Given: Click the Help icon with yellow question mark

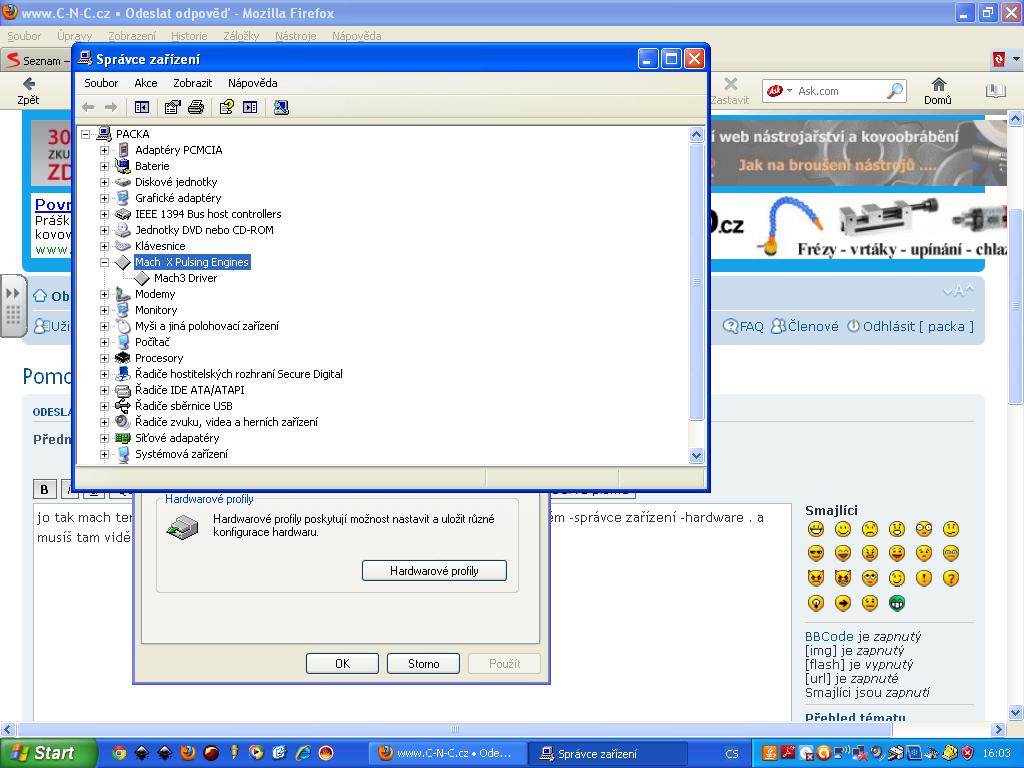Looking at the screenshot, I should coord(227,107).
